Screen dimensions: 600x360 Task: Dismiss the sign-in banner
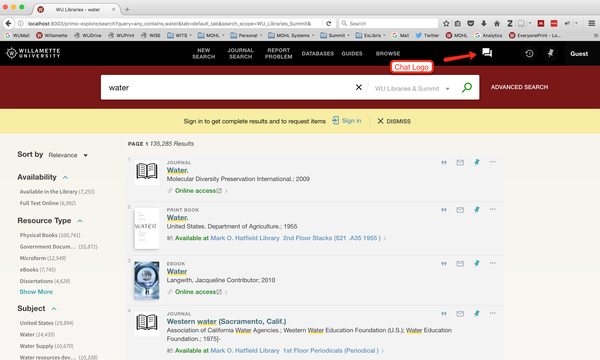coord(394,121)
